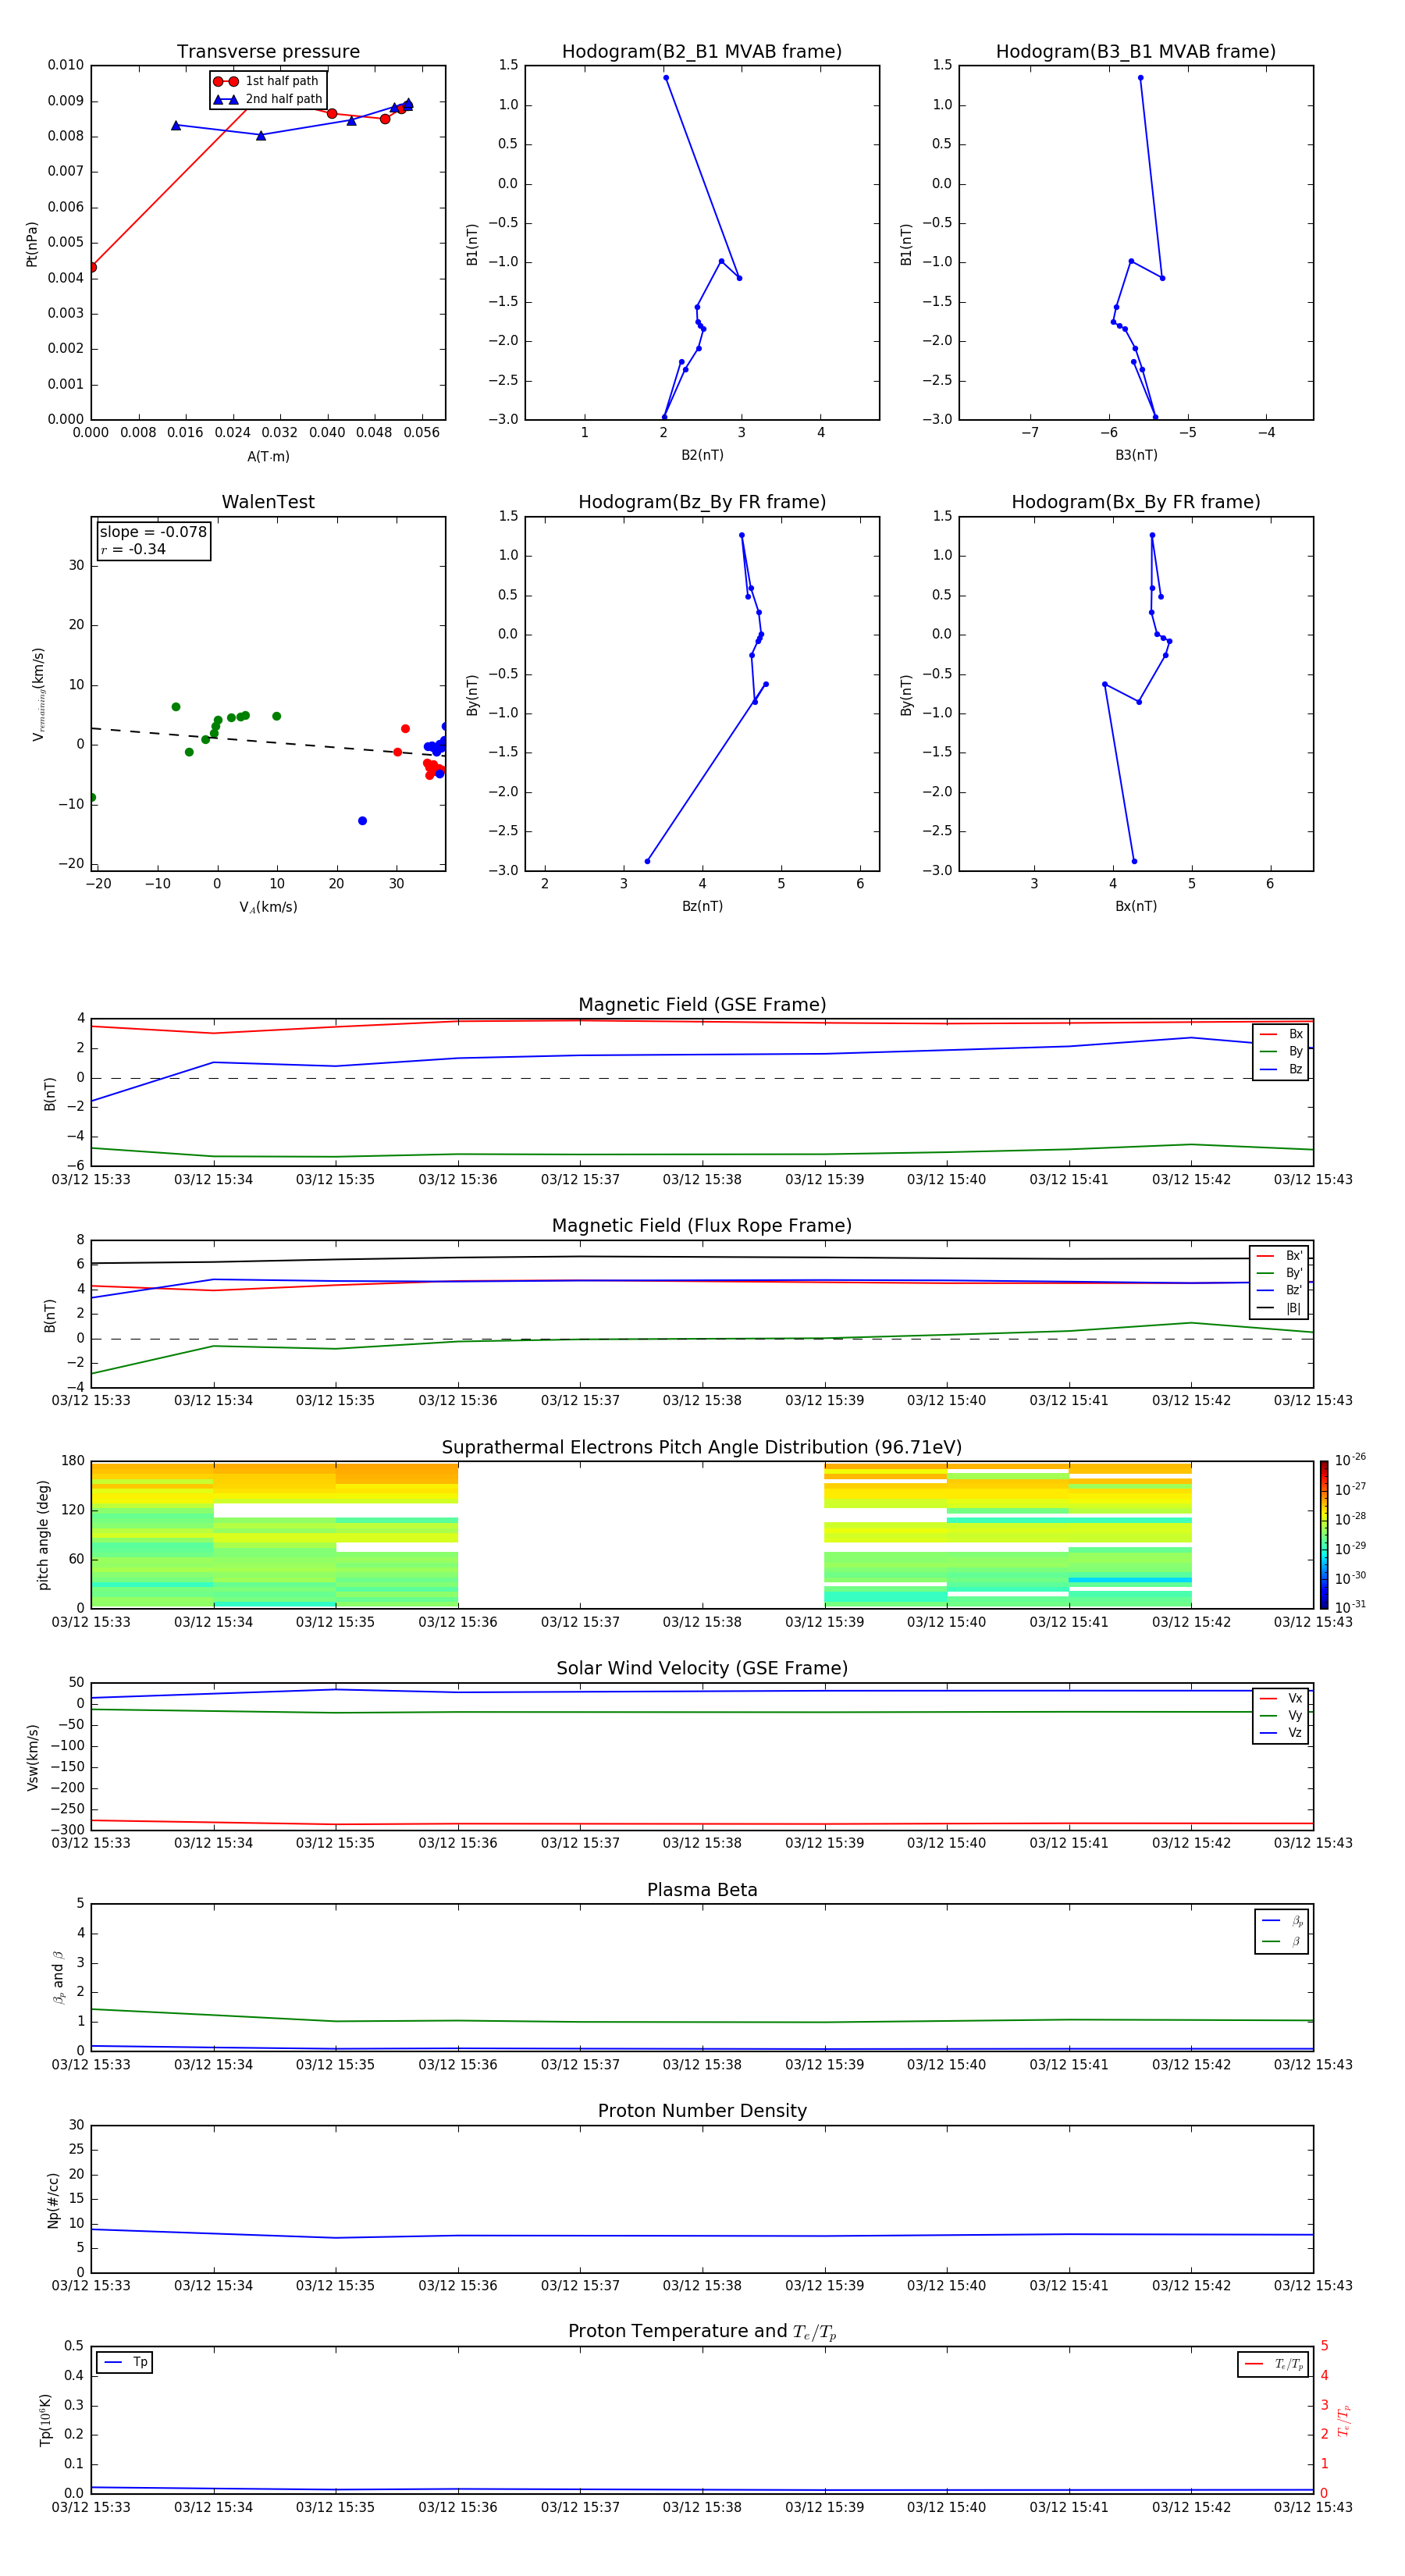Viewport: 1405px width, 2576px height.
Task: Click the "Vy" velocity legend entry
Action: (1281, 1715)
